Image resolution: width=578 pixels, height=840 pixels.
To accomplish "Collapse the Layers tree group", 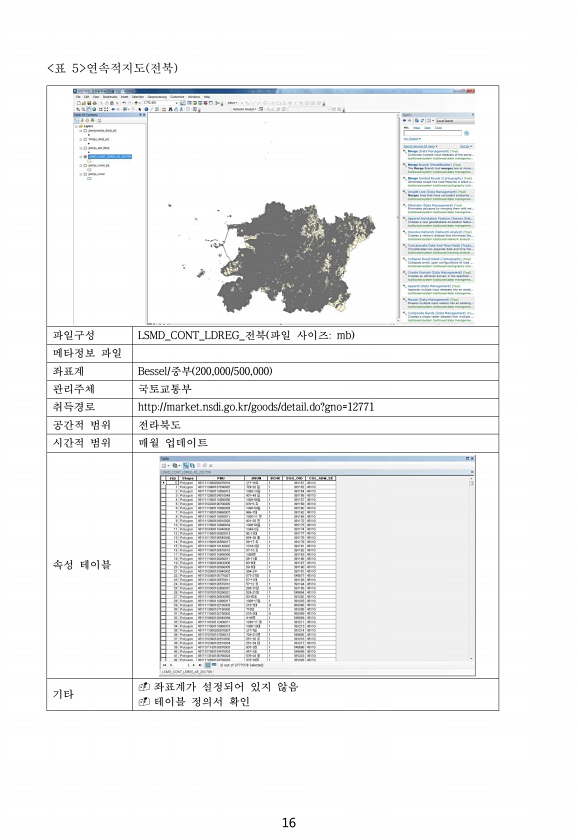I will [x=76, y=126].
